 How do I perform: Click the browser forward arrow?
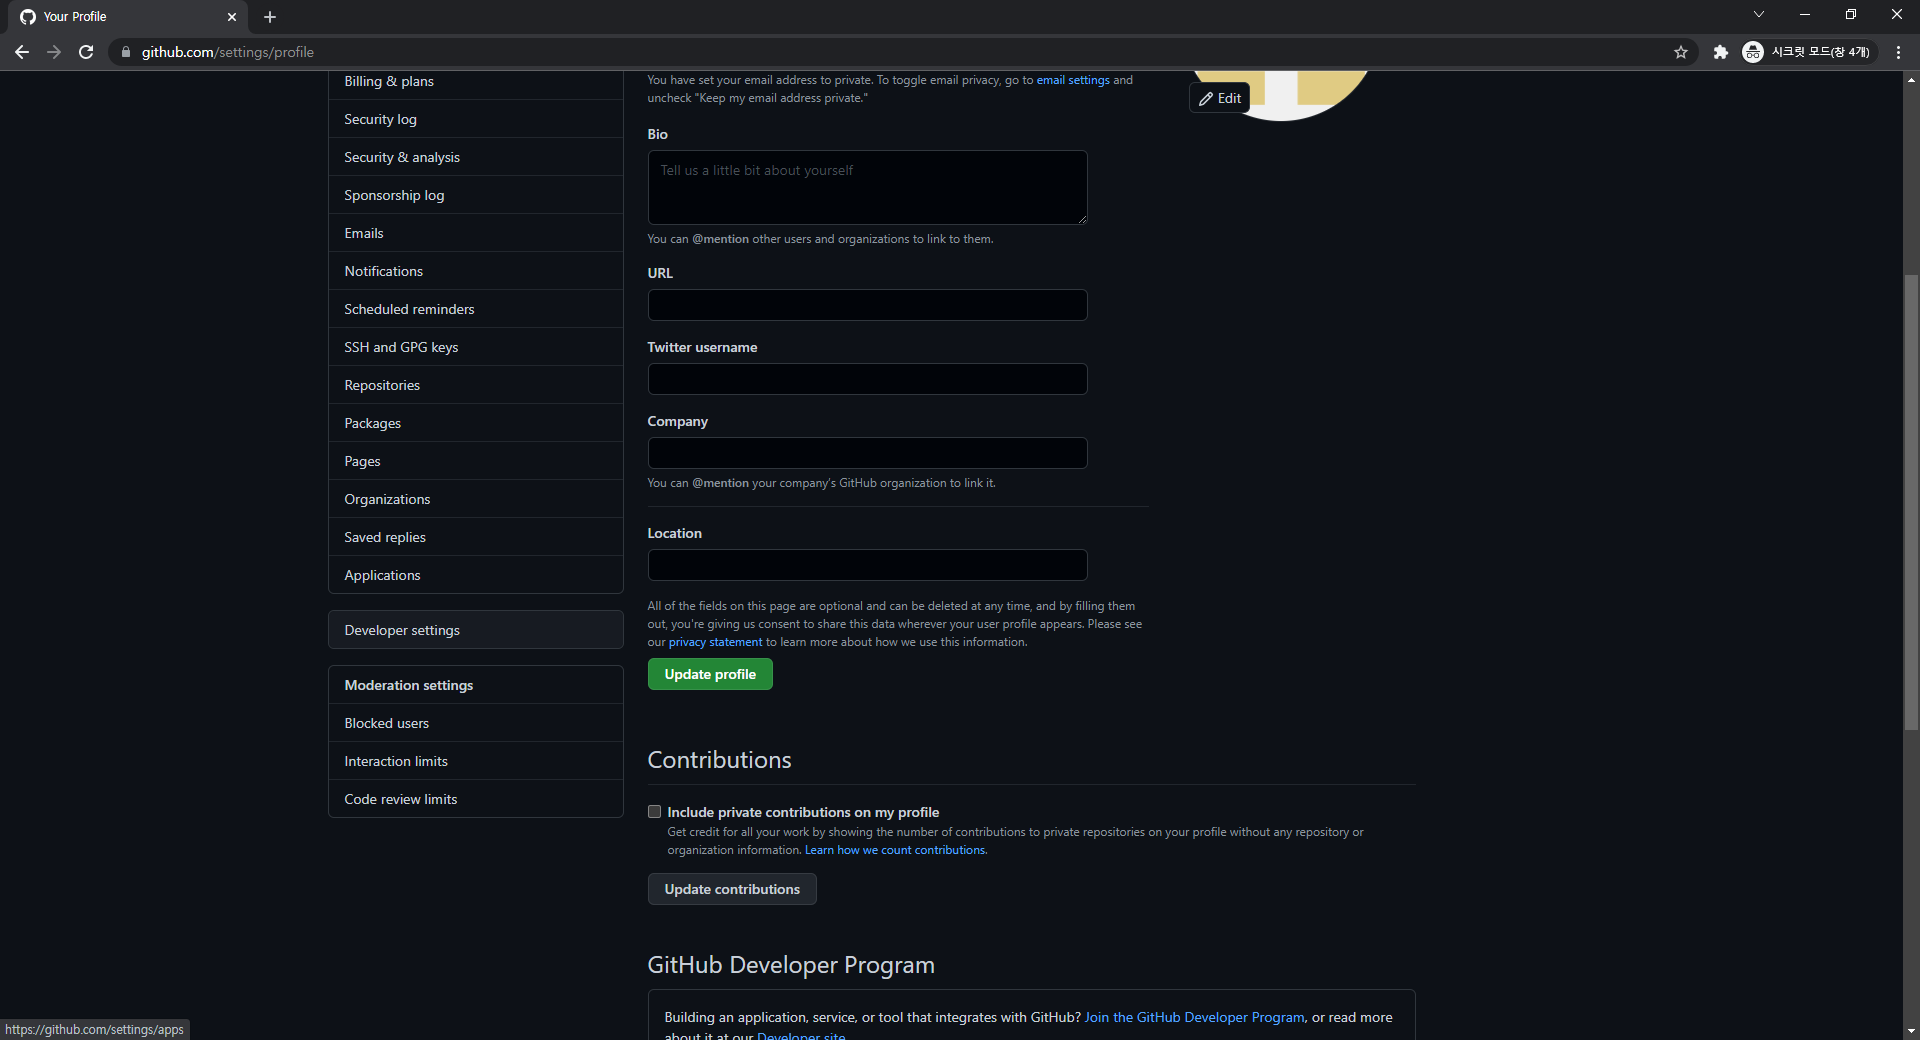click(54, 52)
